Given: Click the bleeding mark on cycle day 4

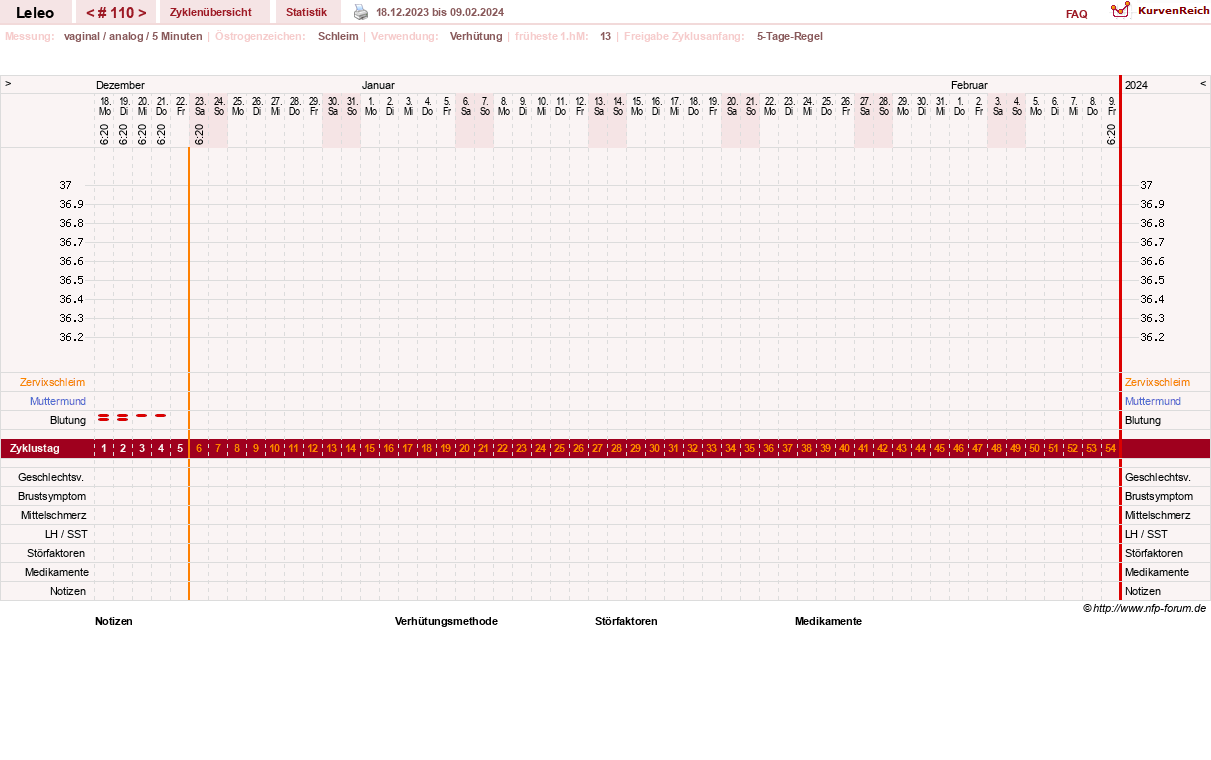Looking at the screenshot, I should pos(161,415).
